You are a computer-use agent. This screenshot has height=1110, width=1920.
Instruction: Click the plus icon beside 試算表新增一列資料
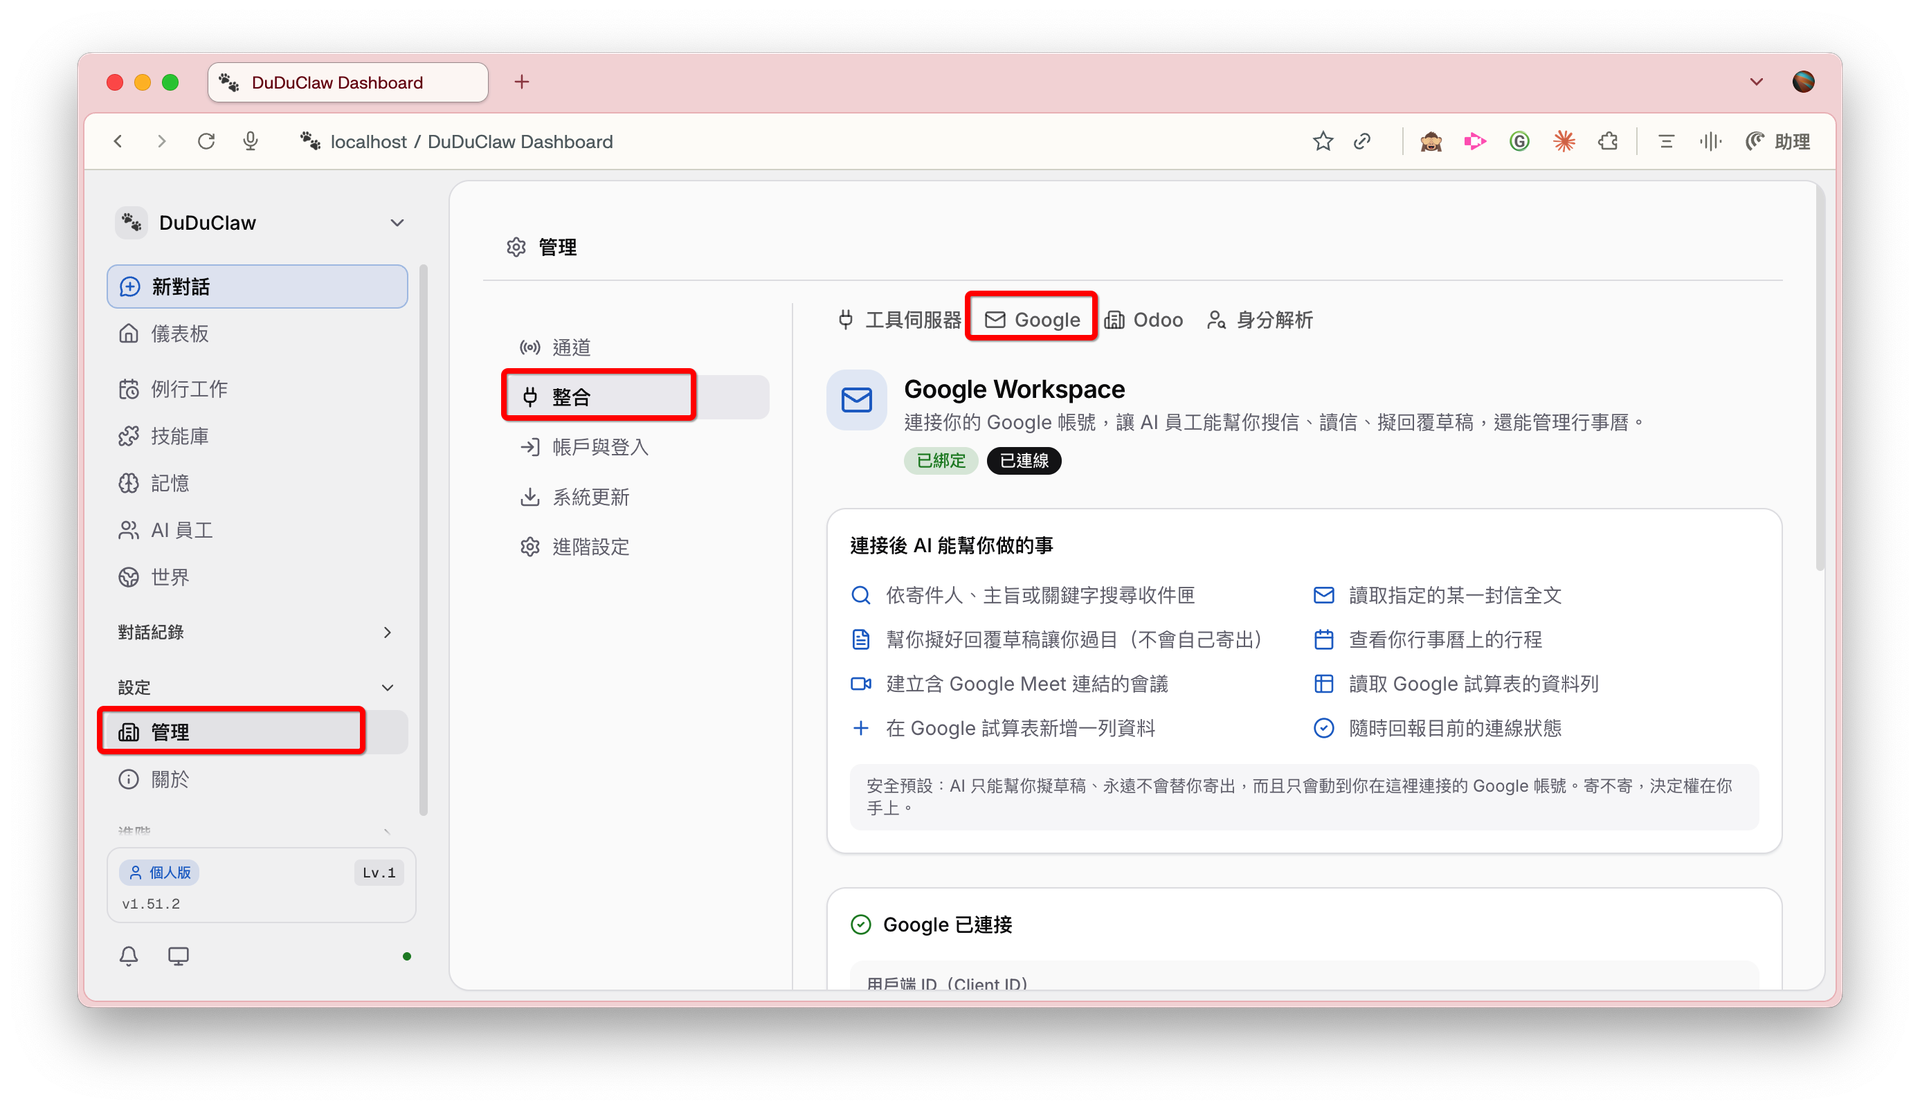(861, 728)
